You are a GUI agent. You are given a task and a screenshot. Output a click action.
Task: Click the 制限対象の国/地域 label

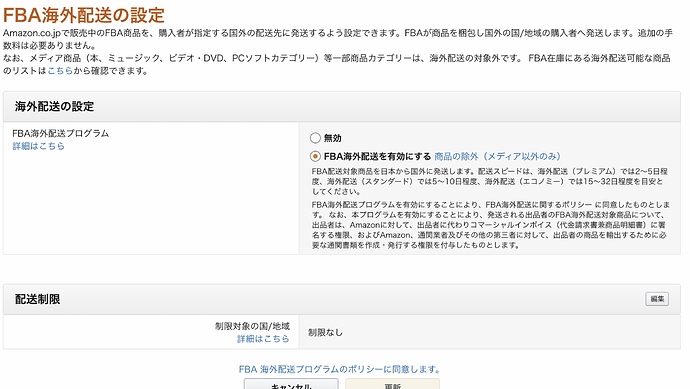pos(252,326)
